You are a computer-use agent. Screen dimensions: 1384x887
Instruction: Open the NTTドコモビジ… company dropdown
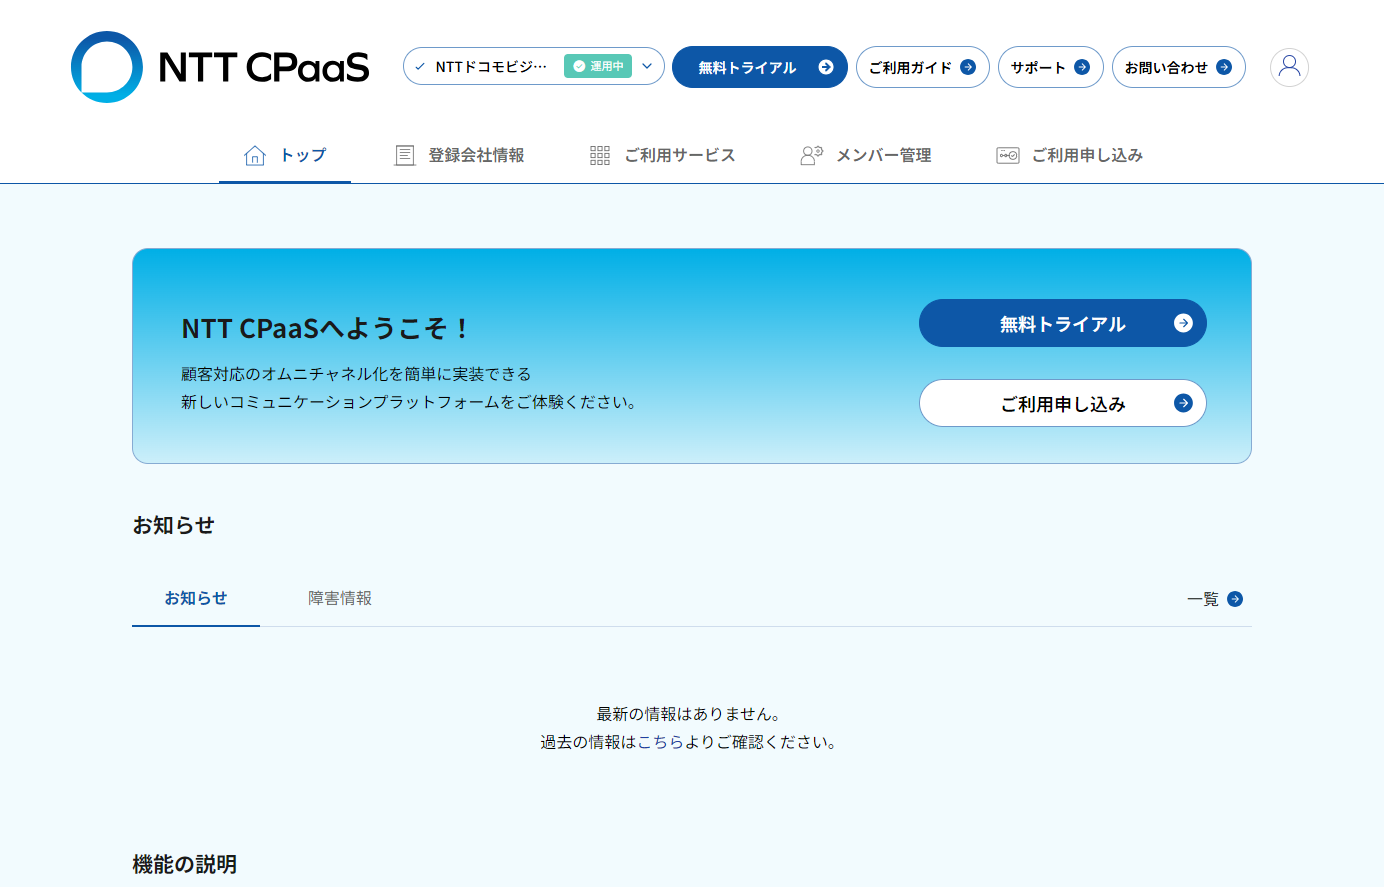tap(534, 66)
